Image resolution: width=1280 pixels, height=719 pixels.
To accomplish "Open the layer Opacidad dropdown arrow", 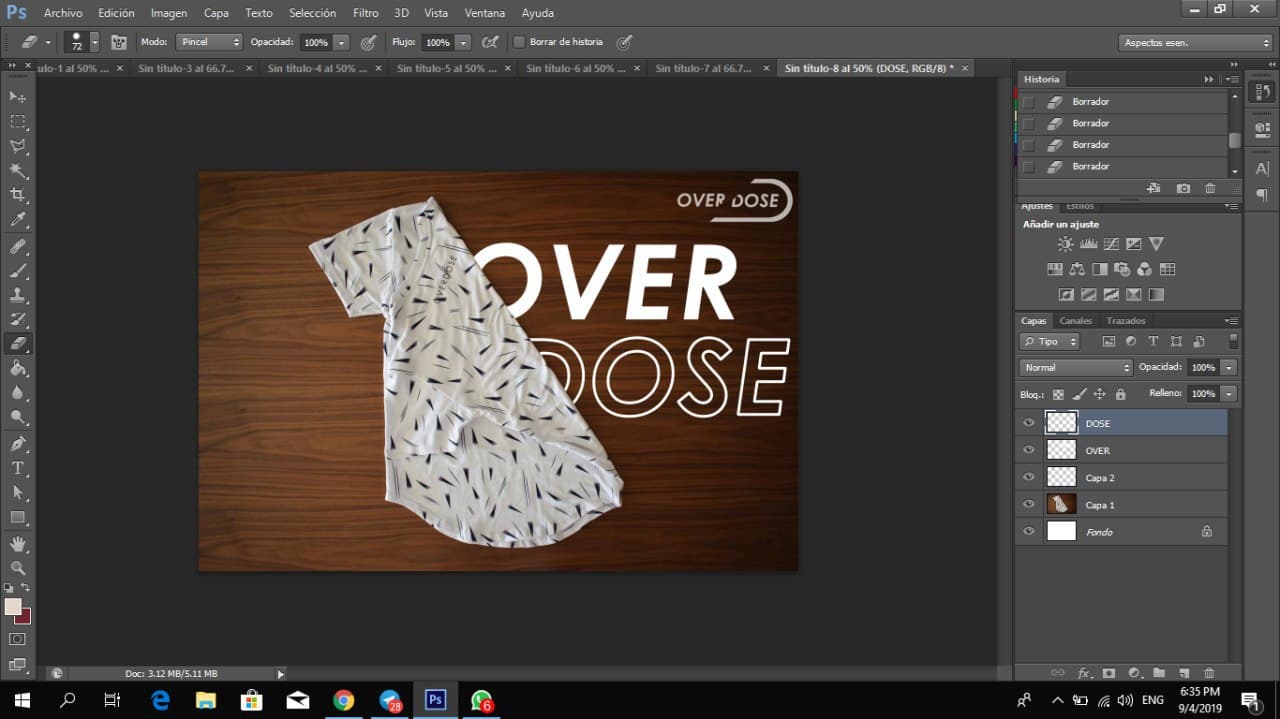I will point(1229,367).
